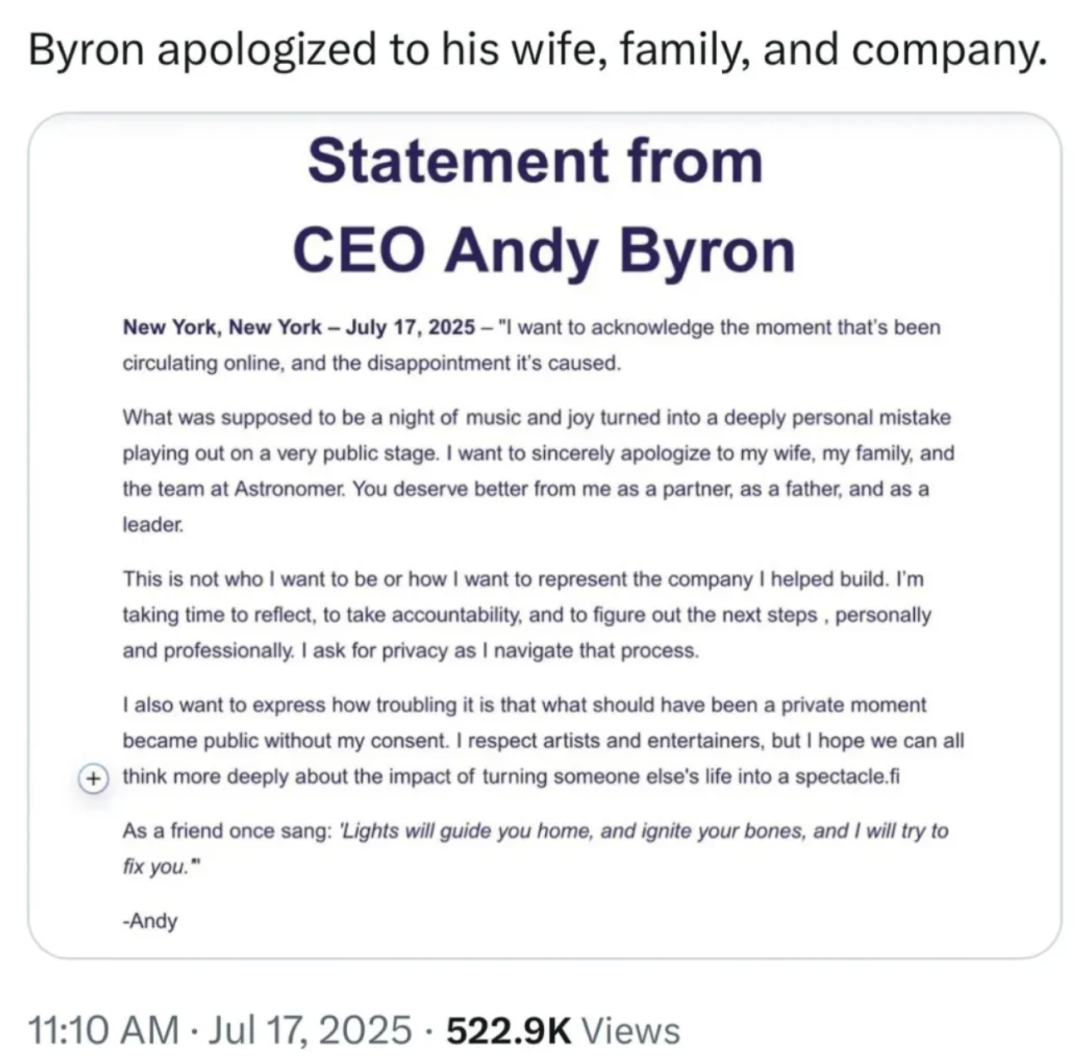Open the embedded statement image

click(x=545, y=535)
